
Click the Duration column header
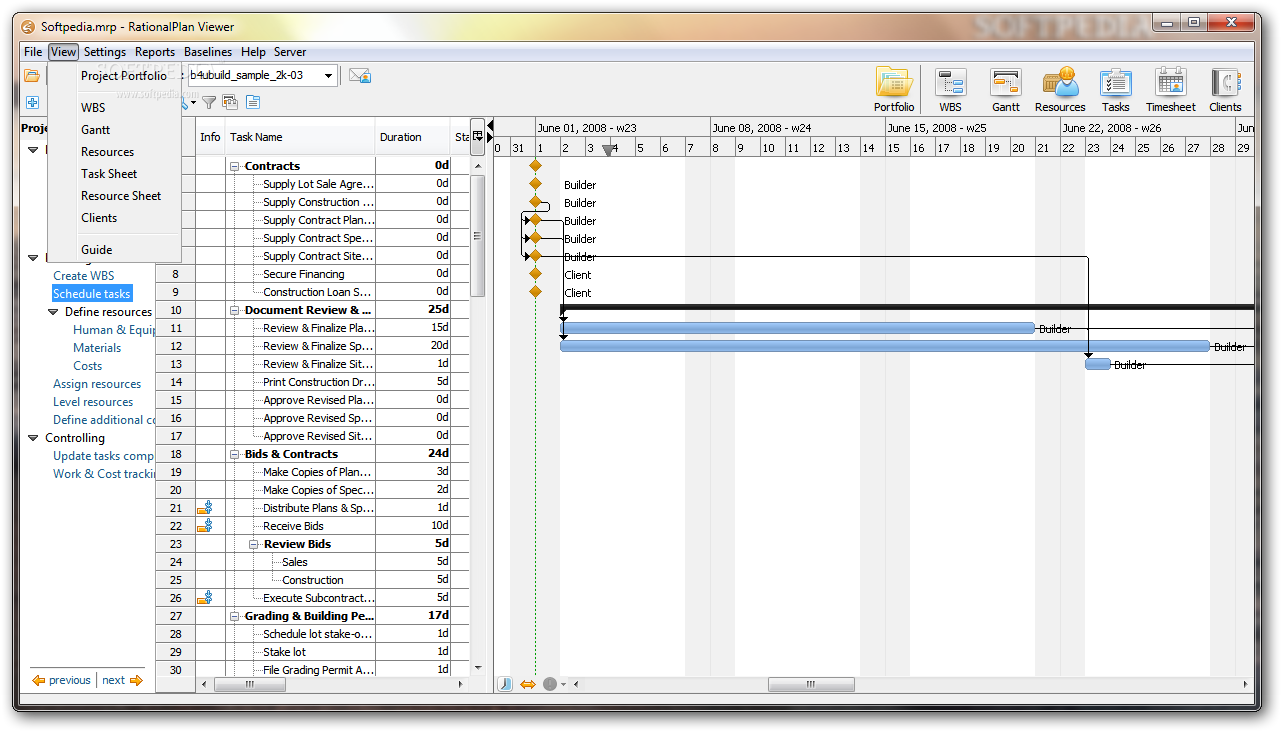(413, 137)
